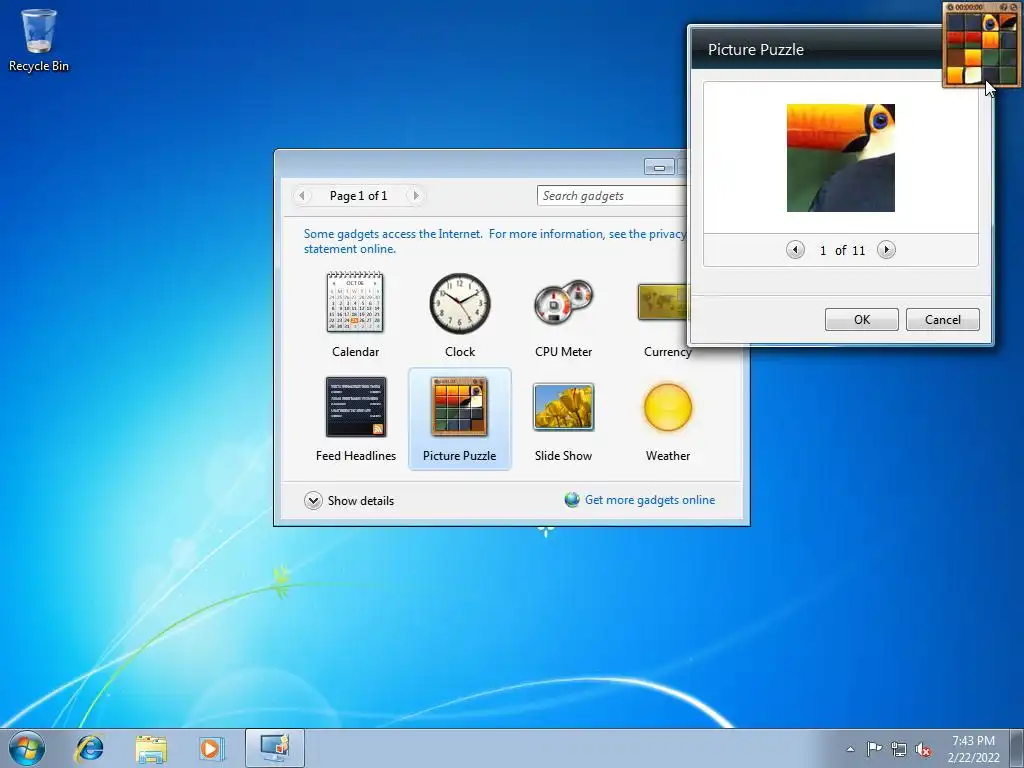Click OK in Picture Puzzle dialog
This screenshot has width=1024, height=768.
[x=861, y=319]
